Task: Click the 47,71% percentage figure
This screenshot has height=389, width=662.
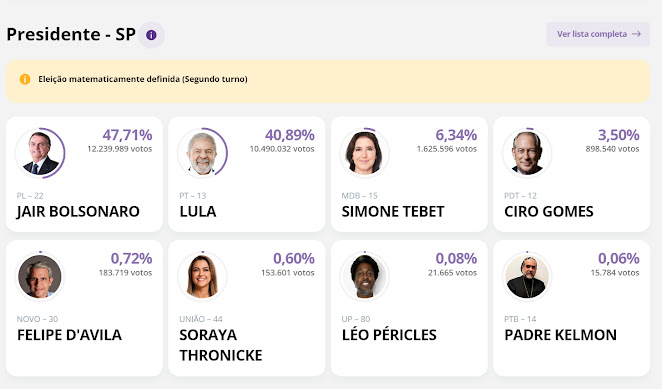Action: coord(127,135)
